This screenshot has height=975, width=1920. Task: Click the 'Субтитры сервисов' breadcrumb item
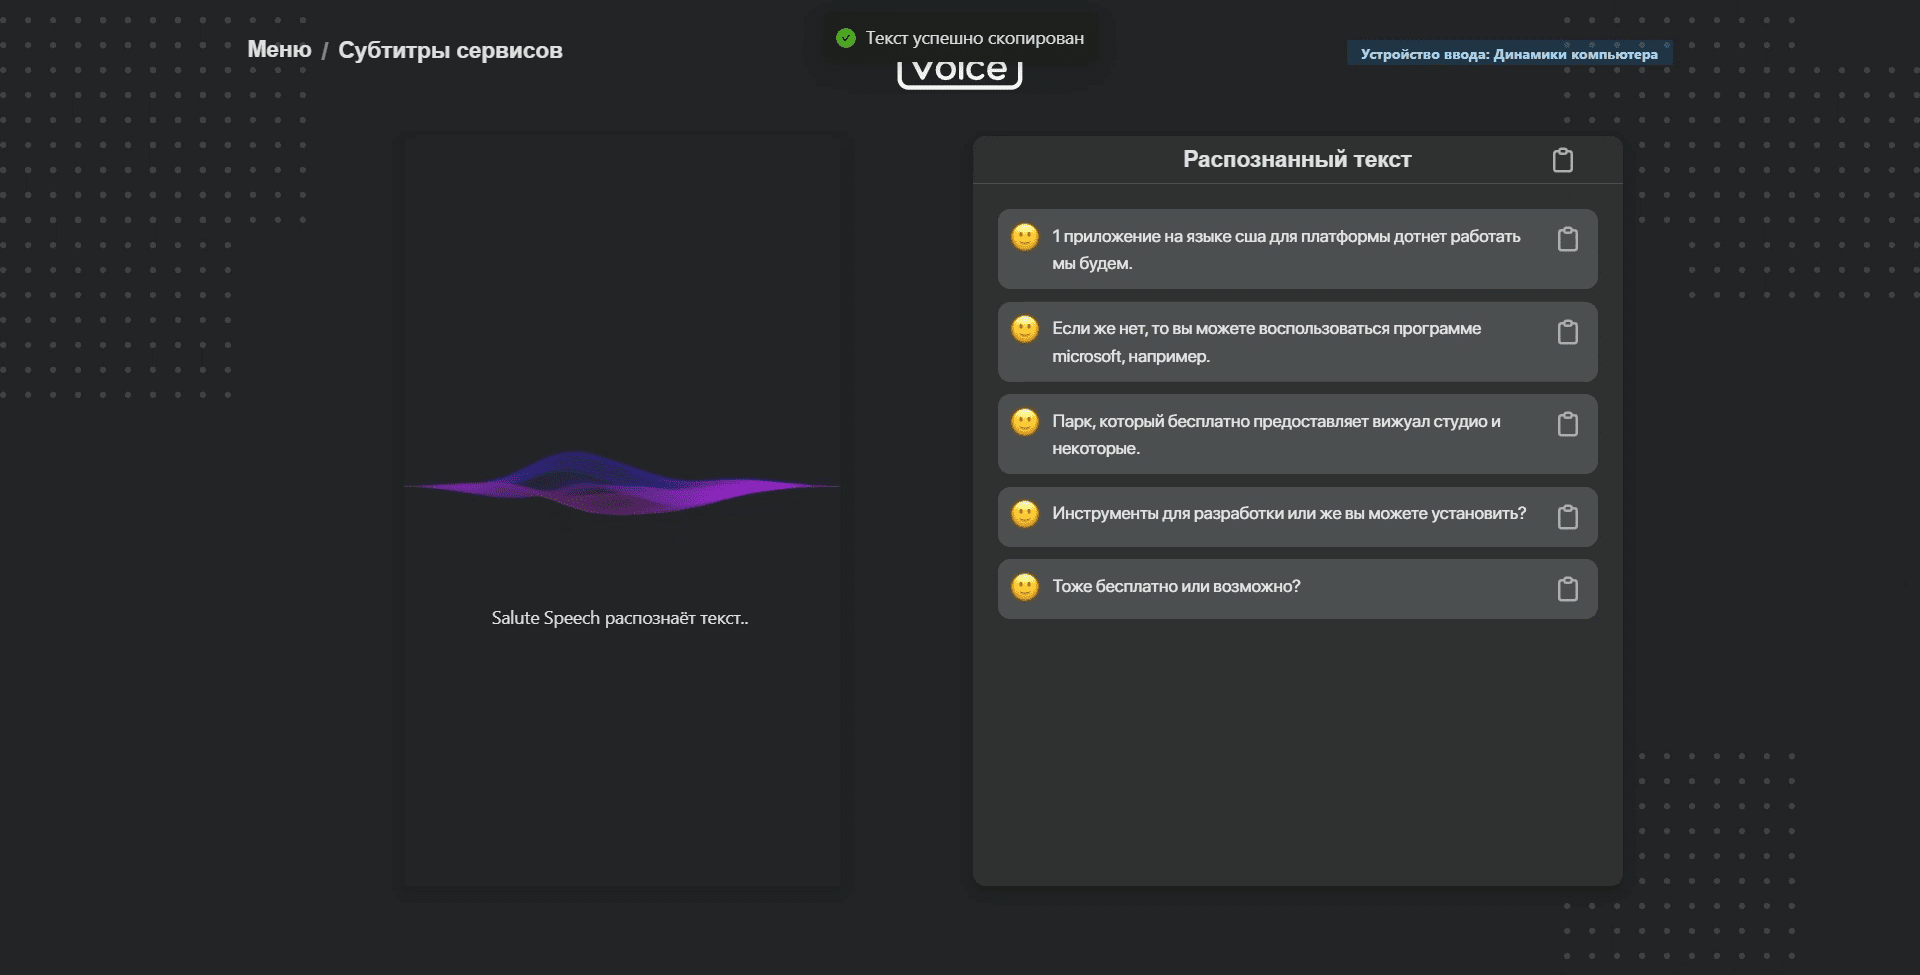pos(450,50)
